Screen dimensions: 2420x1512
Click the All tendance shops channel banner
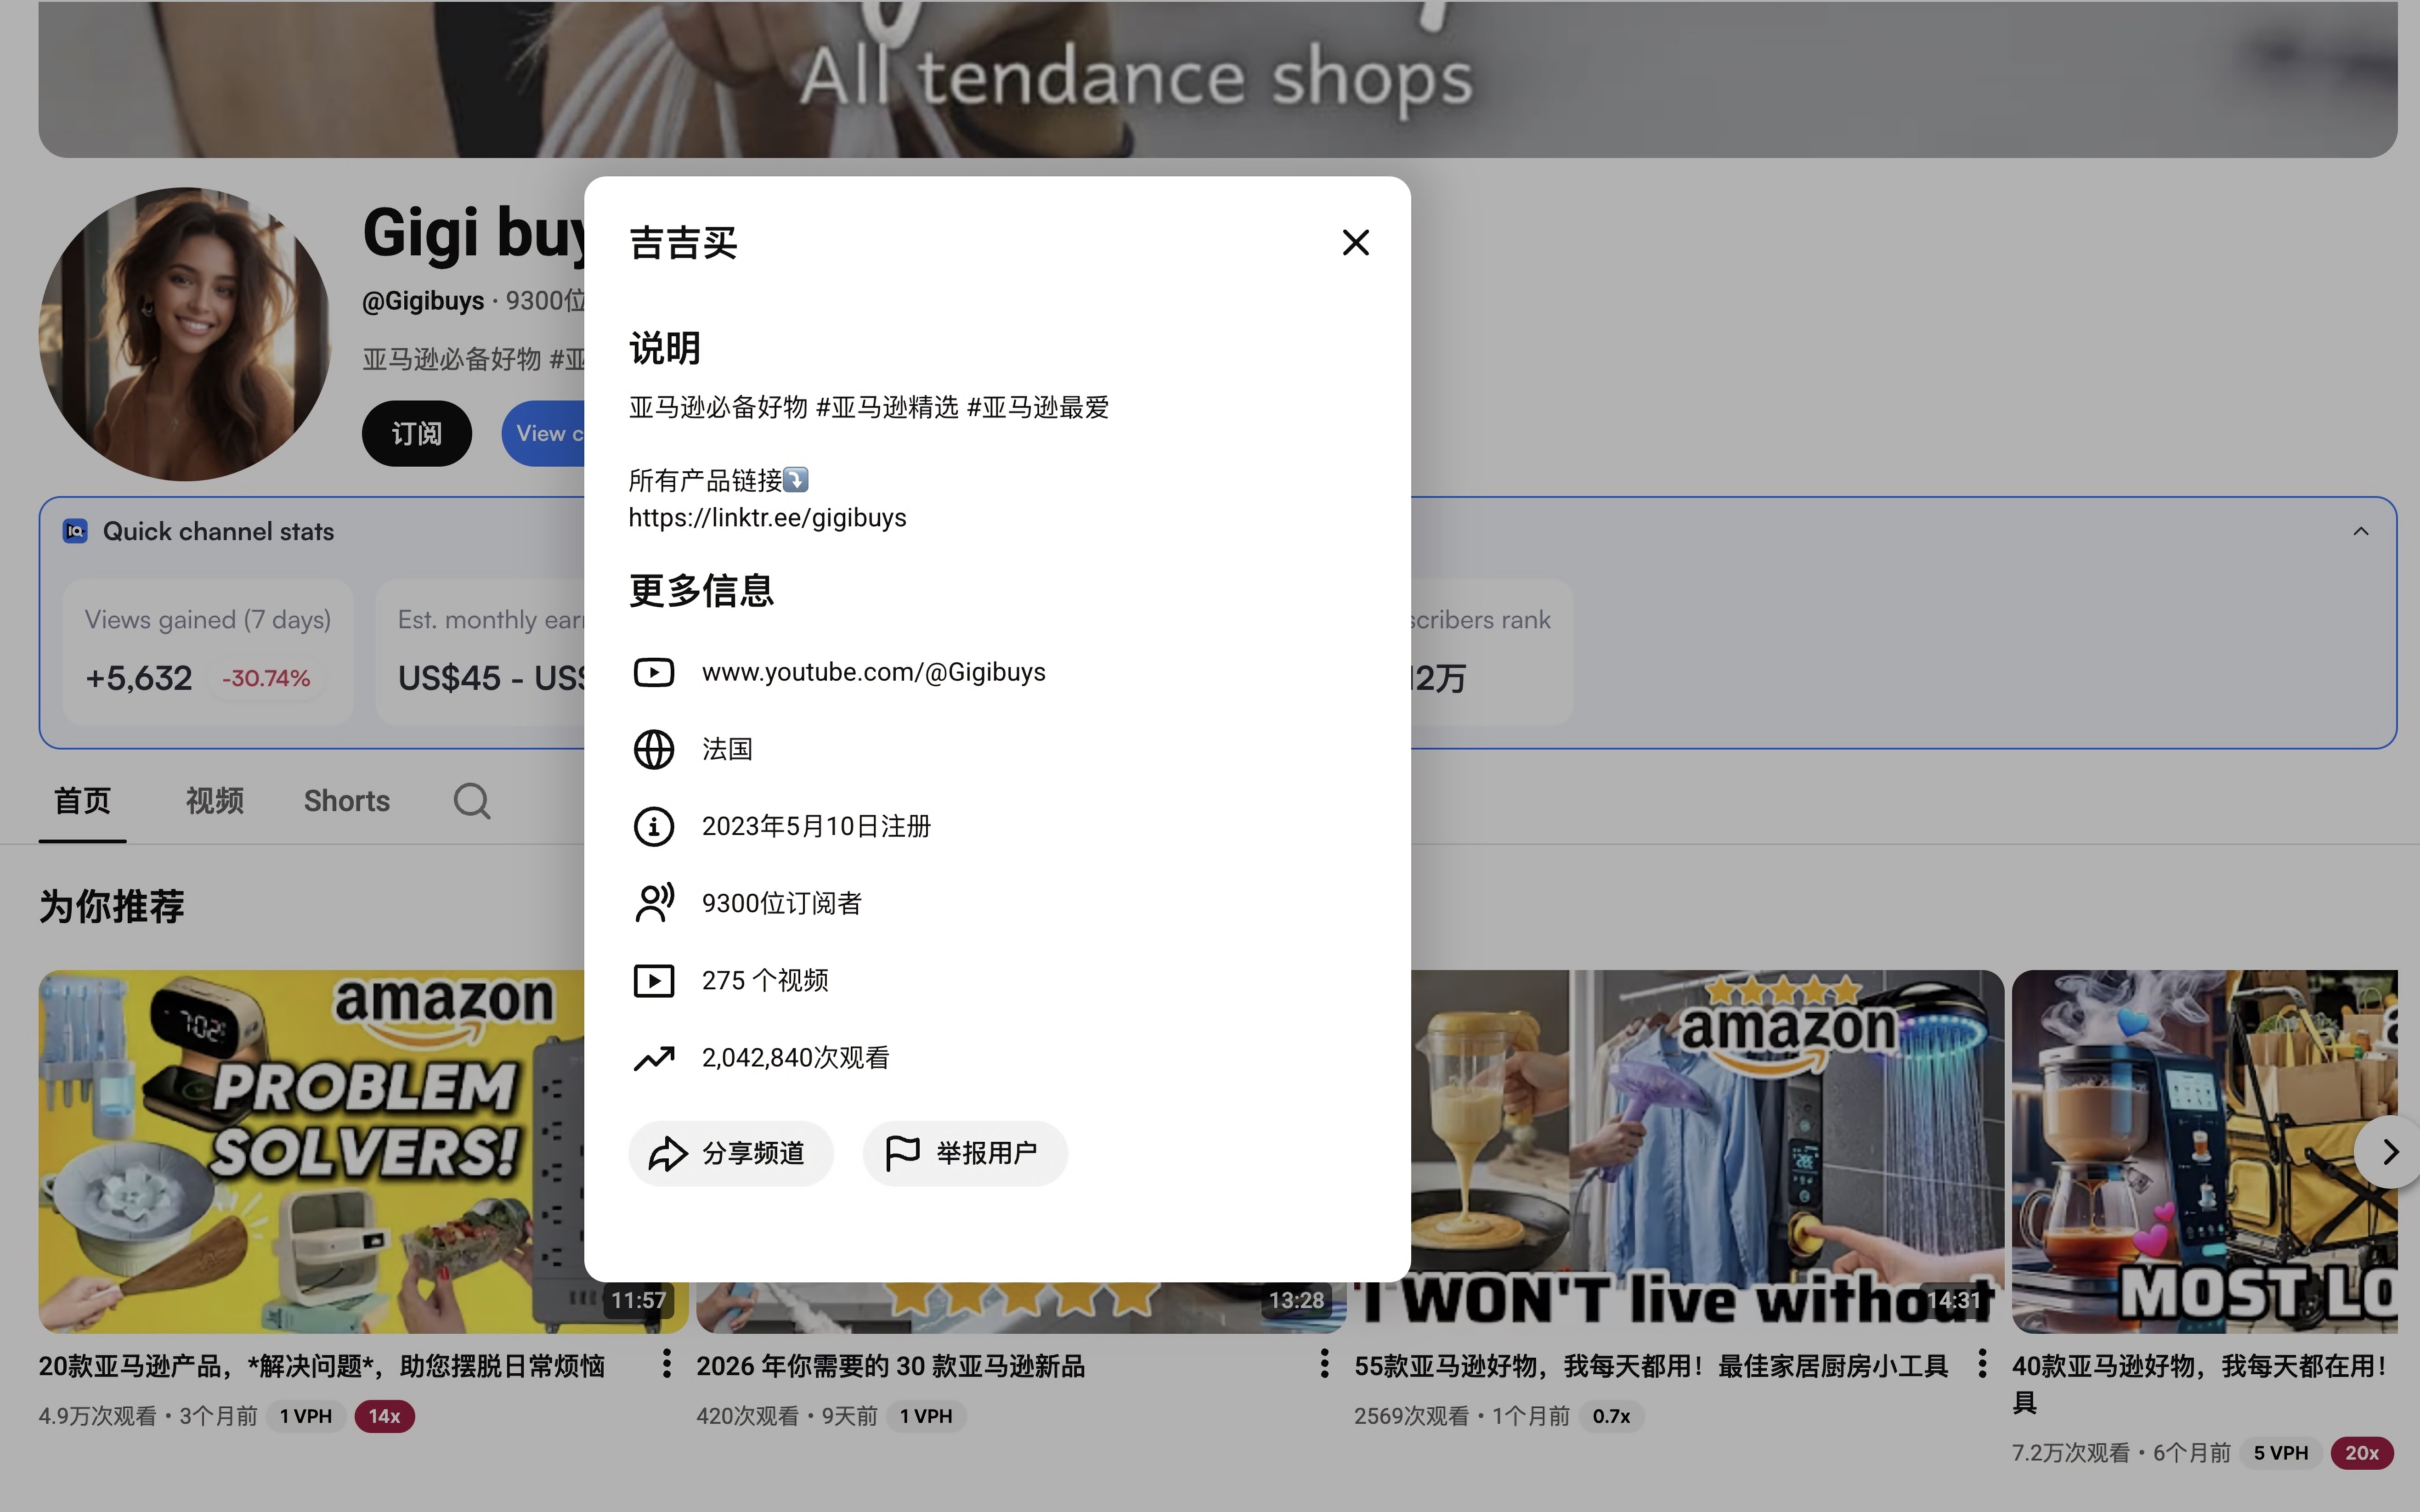click(x=1218, y=78)
